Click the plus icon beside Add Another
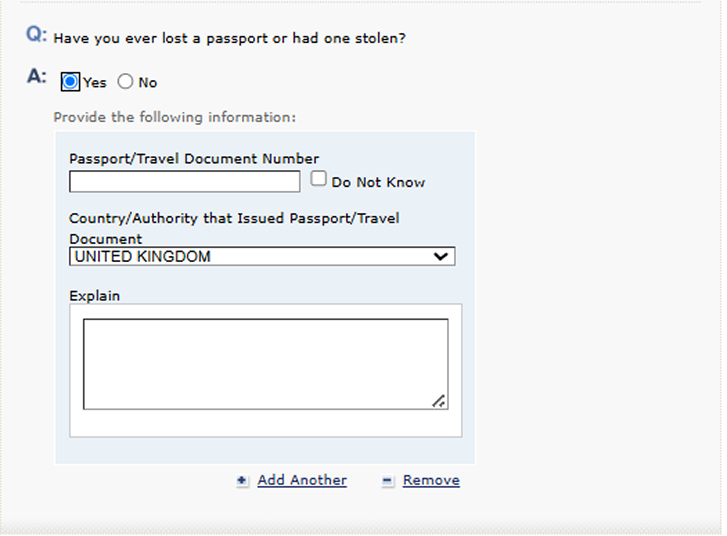 tap(242, 481)
